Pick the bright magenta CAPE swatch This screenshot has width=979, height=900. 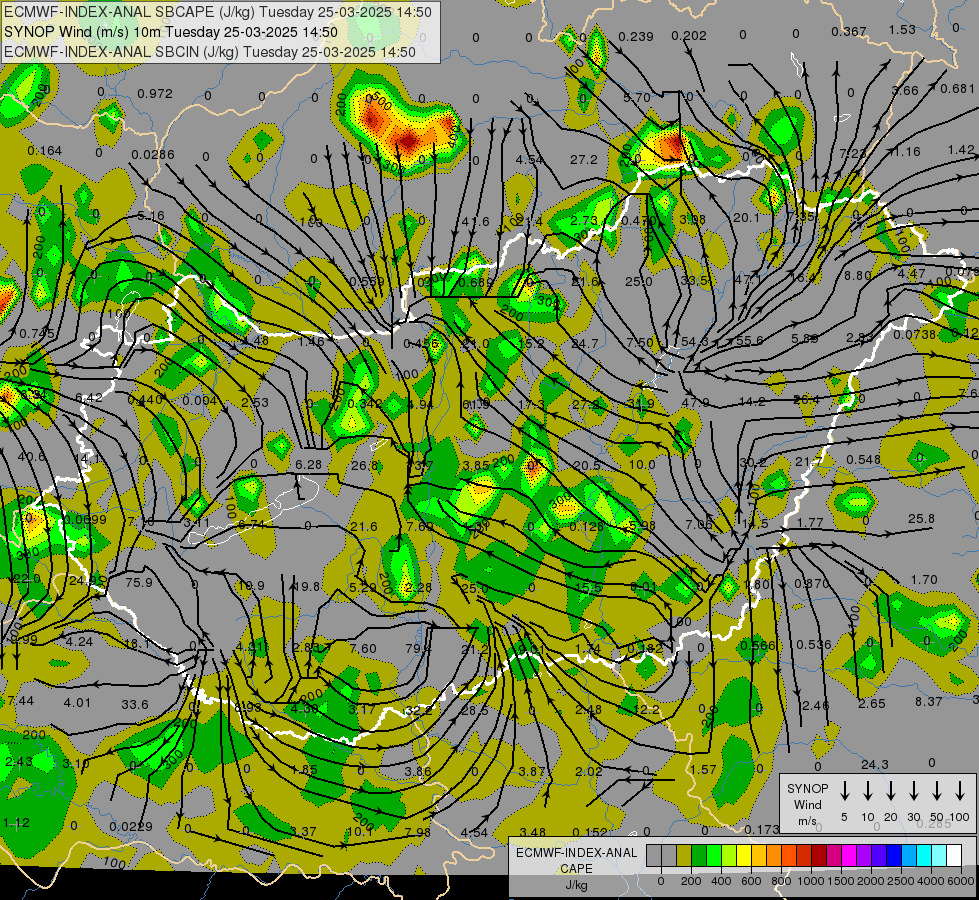[x=849, y=856]
